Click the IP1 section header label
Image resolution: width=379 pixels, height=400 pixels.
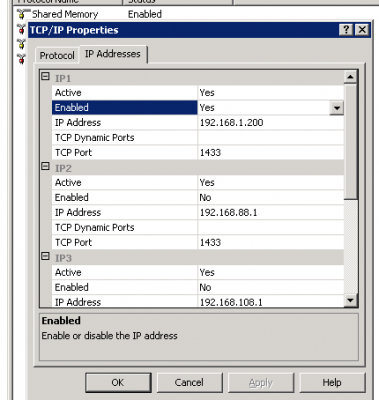pos(63,78)
